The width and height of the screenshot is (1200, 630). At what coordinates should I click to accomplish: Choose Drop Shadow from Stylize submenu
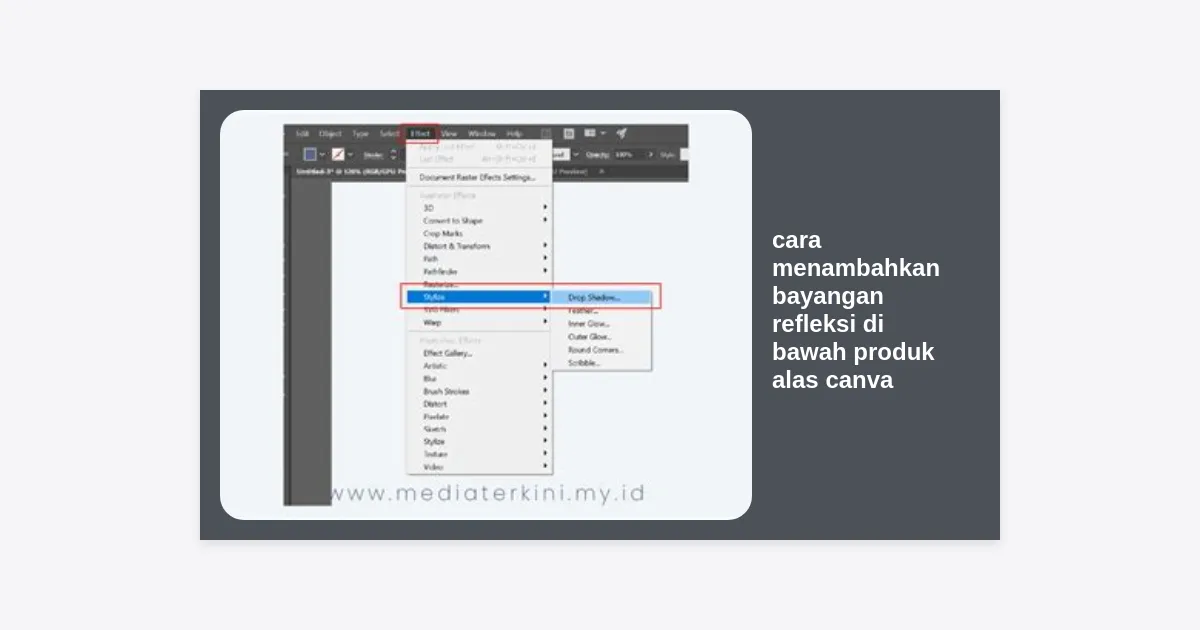point(594,297)
